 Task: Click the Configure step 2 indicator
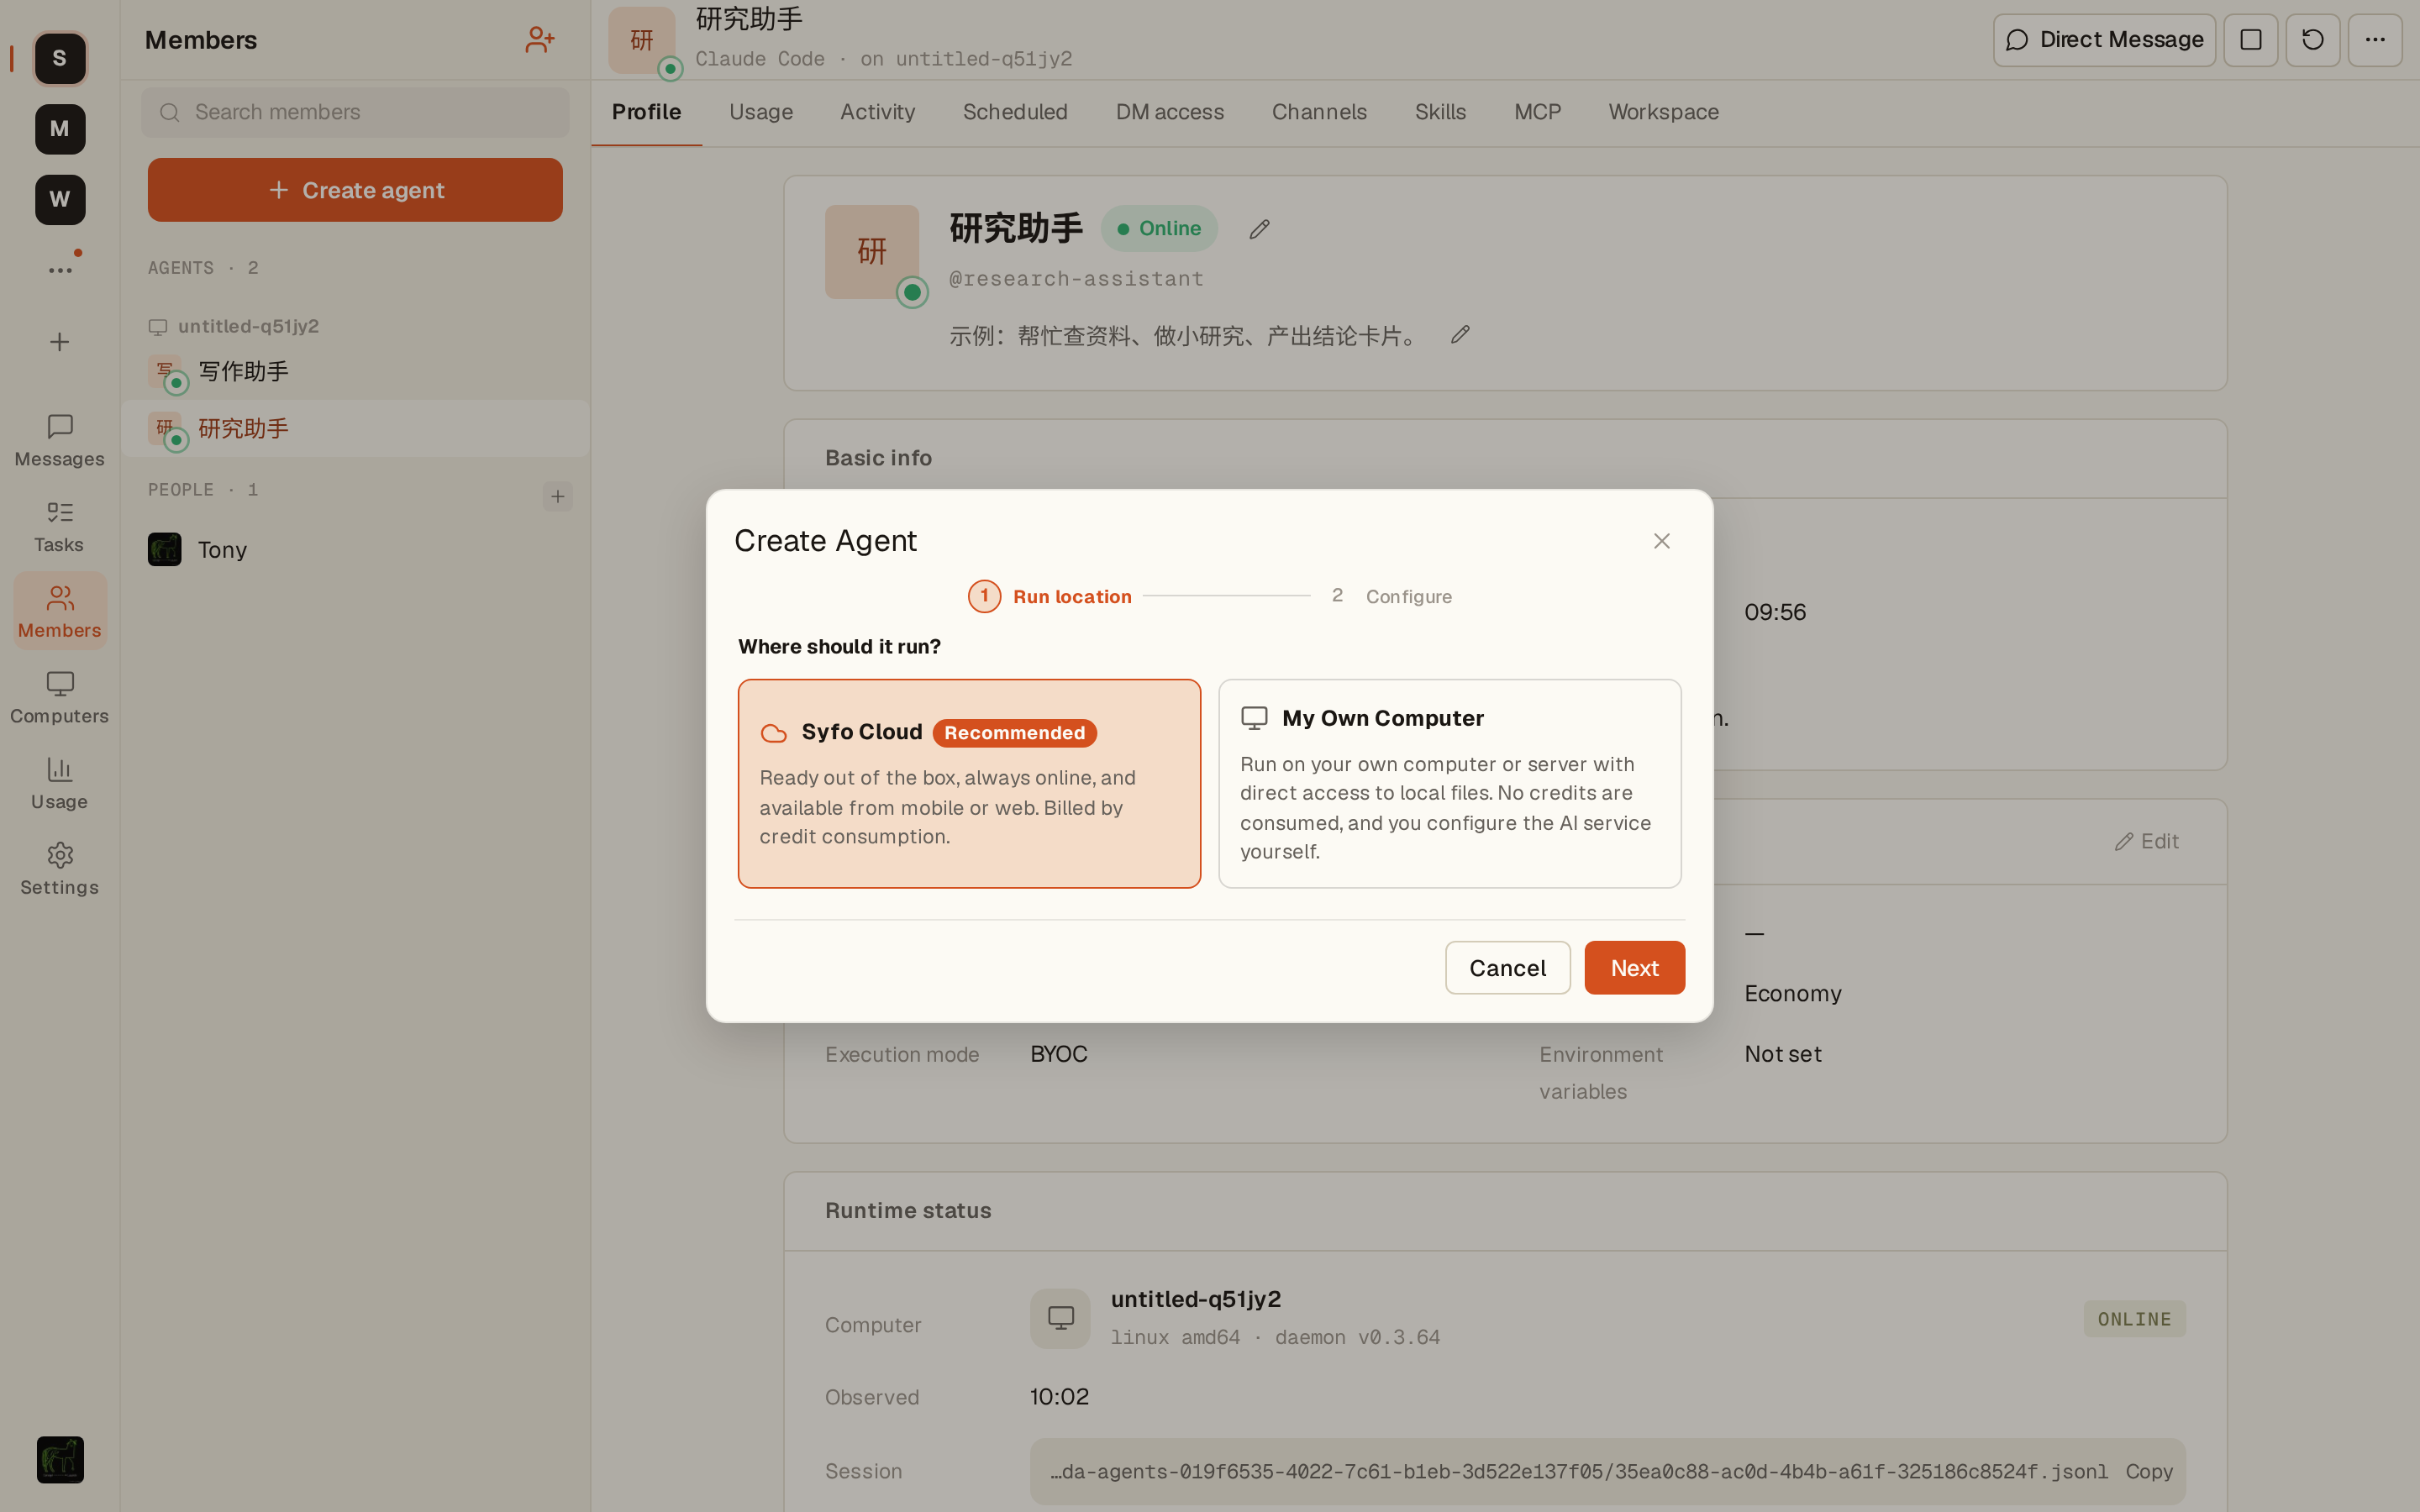click(x=1391, y=596)
